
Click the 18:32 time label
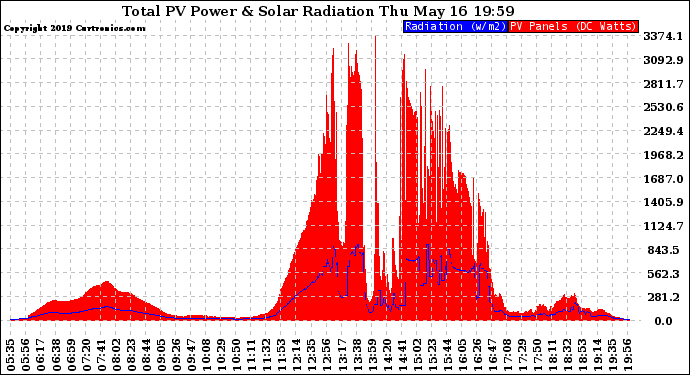click(x=567, y=355)
